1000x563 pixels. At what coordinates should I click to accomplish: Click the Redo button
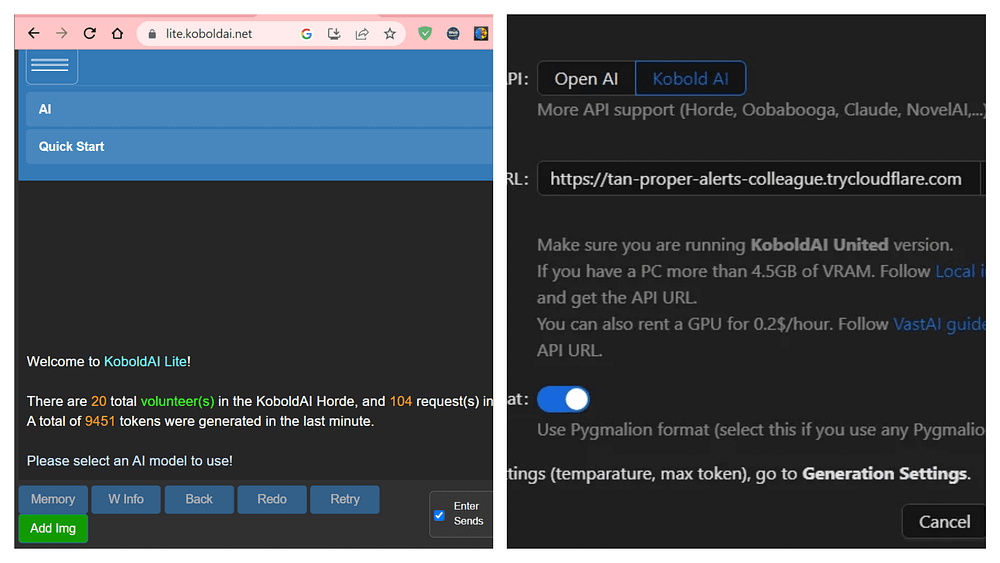pyautogui.click(x=272, y=499)
